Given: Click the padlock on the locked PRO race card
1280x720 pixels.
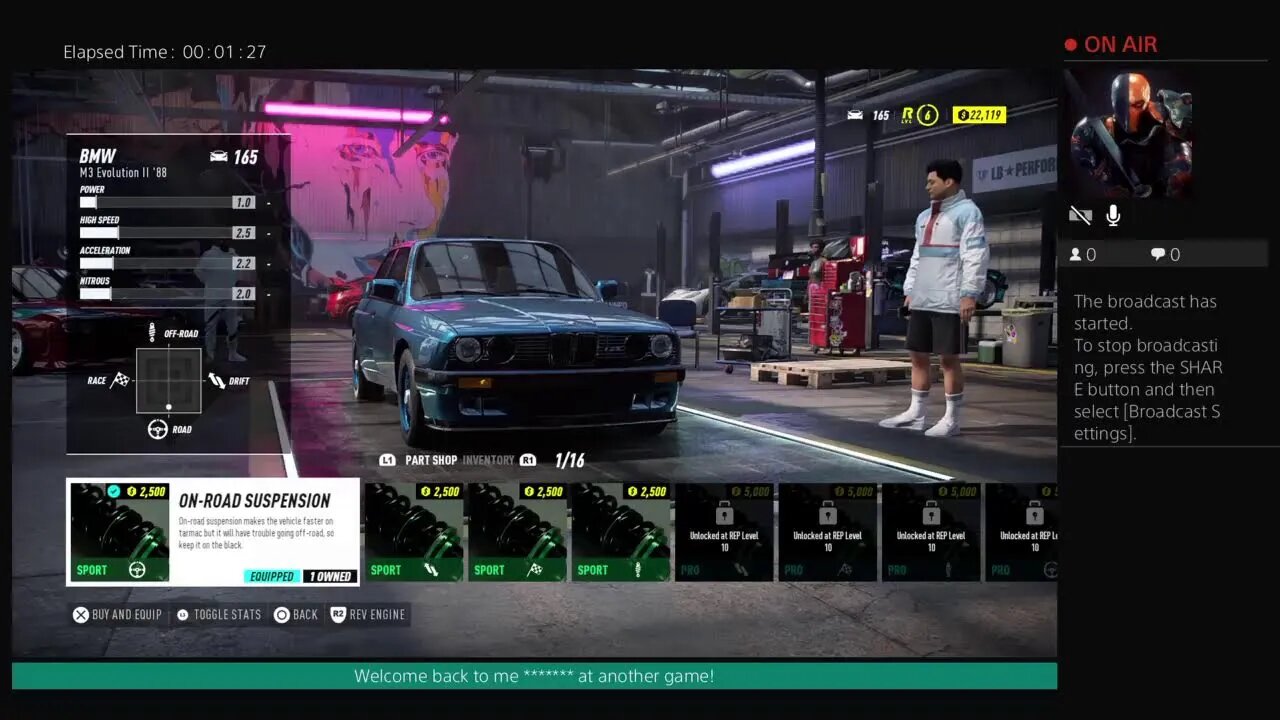Looking at the screenshot, I should click(x=828, y=514).
